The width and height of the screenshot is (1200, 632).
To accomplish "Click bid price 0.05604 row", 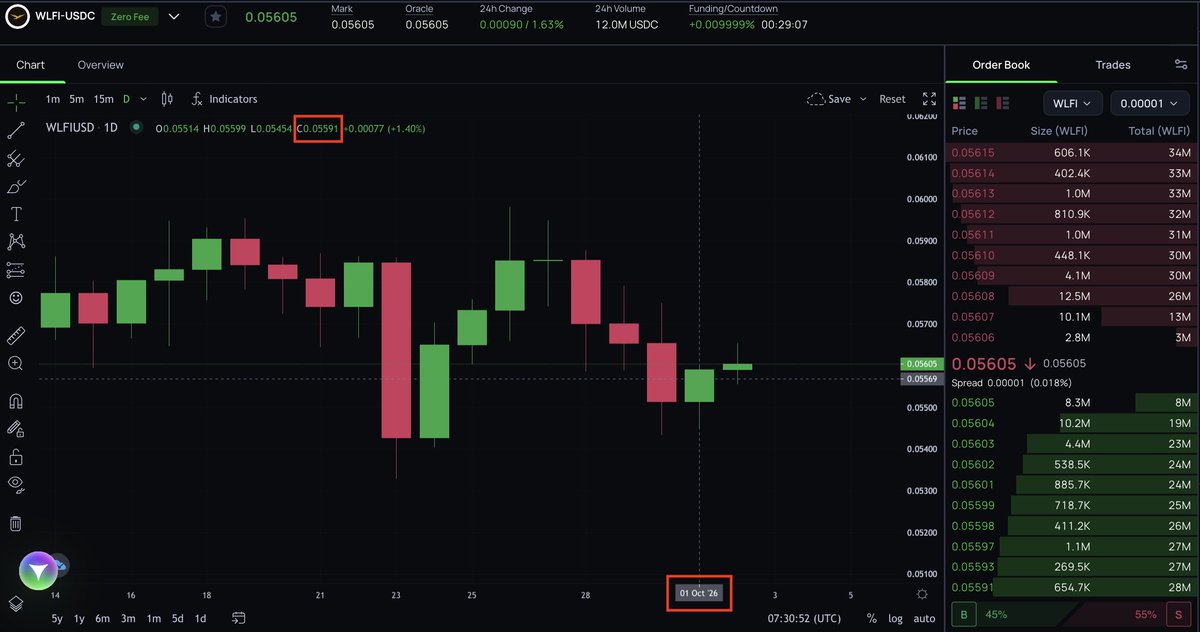I will click(x=1072, y=422).
